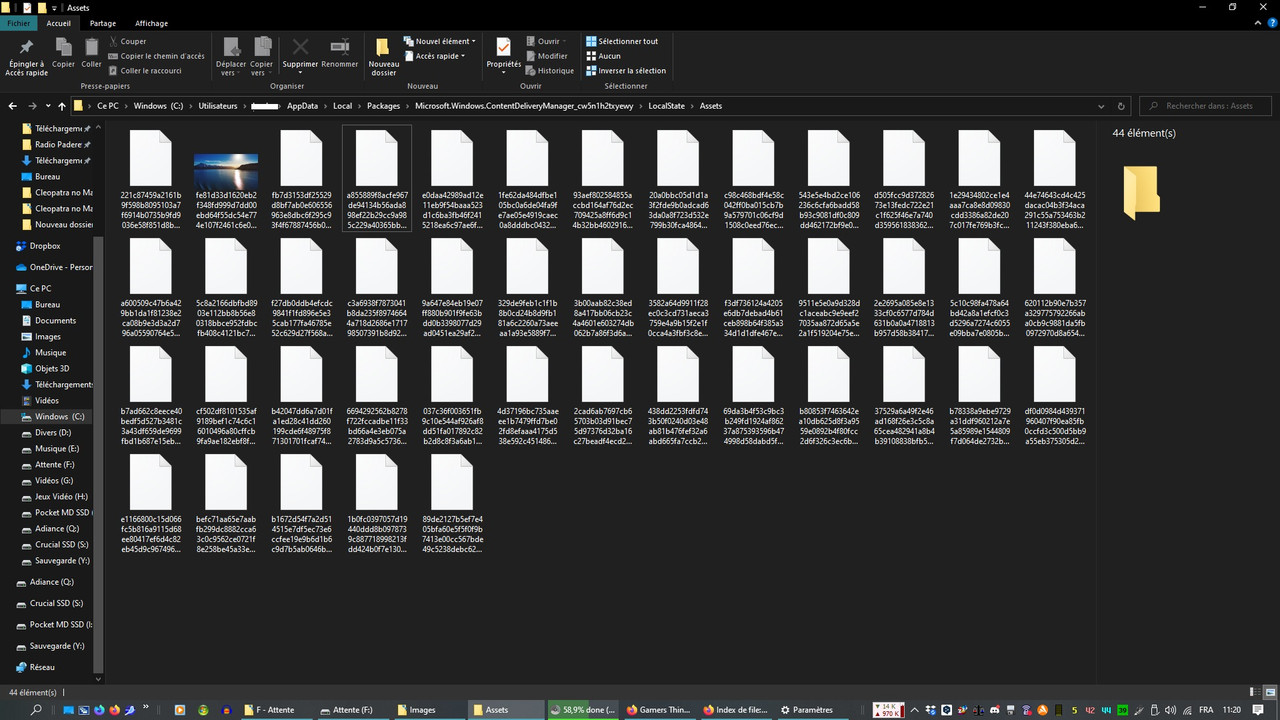Screen dimensions: 1280x720
Task: Click Copier le chemin d'accès
Action: point(156,56)
